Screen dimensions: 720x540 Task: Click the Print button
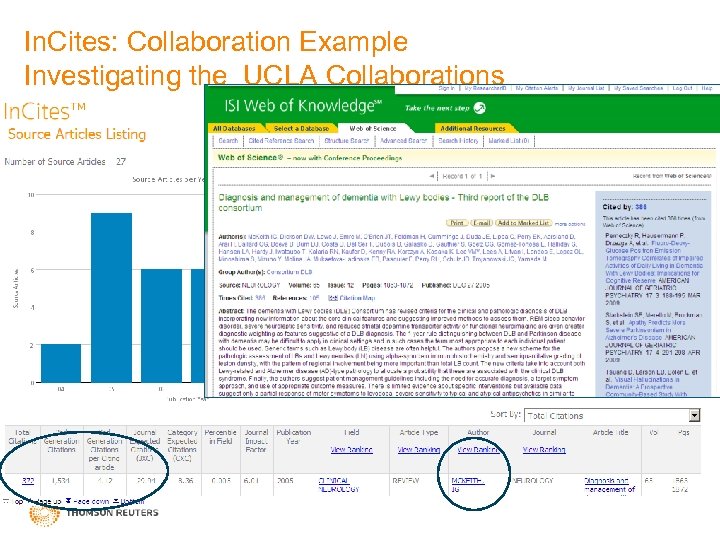[457, 223]
